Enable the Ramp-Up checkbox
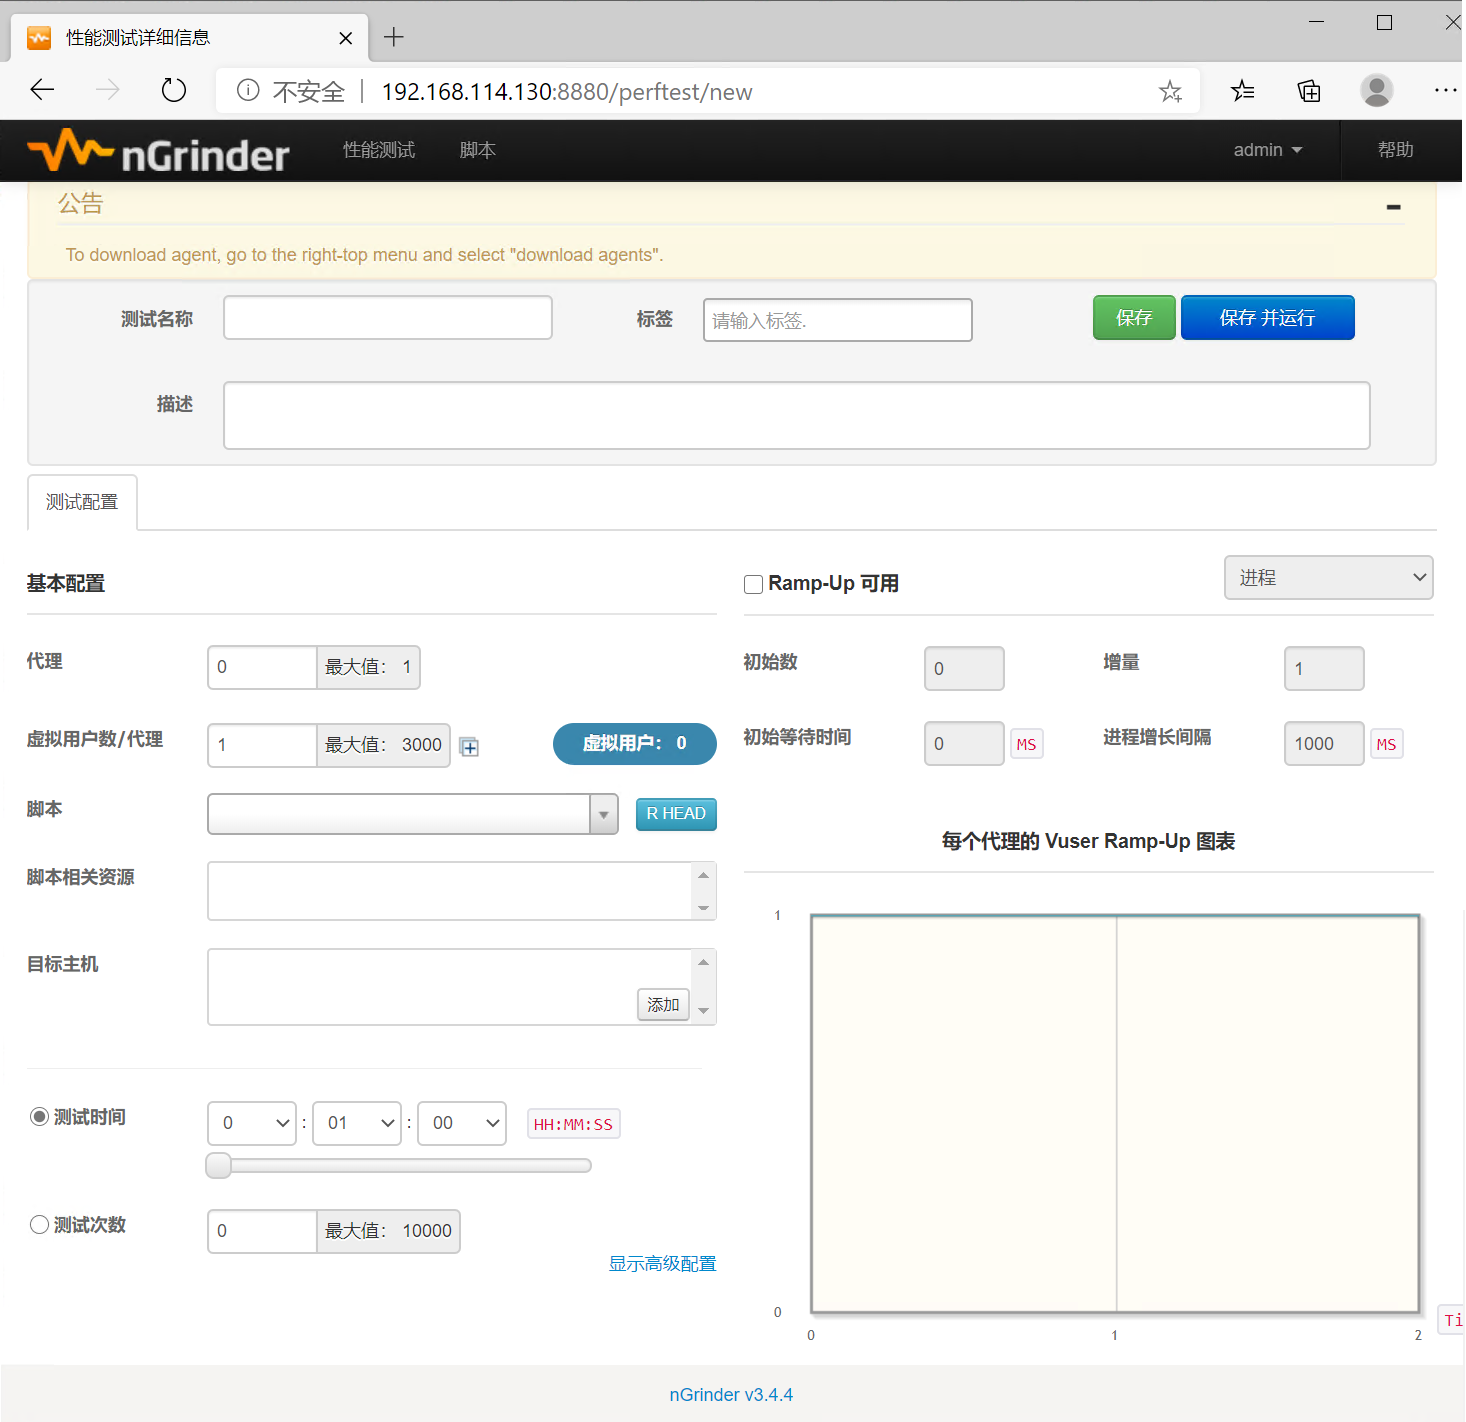The height and width of the screenshot is (1422, 1466). [754, 584]
